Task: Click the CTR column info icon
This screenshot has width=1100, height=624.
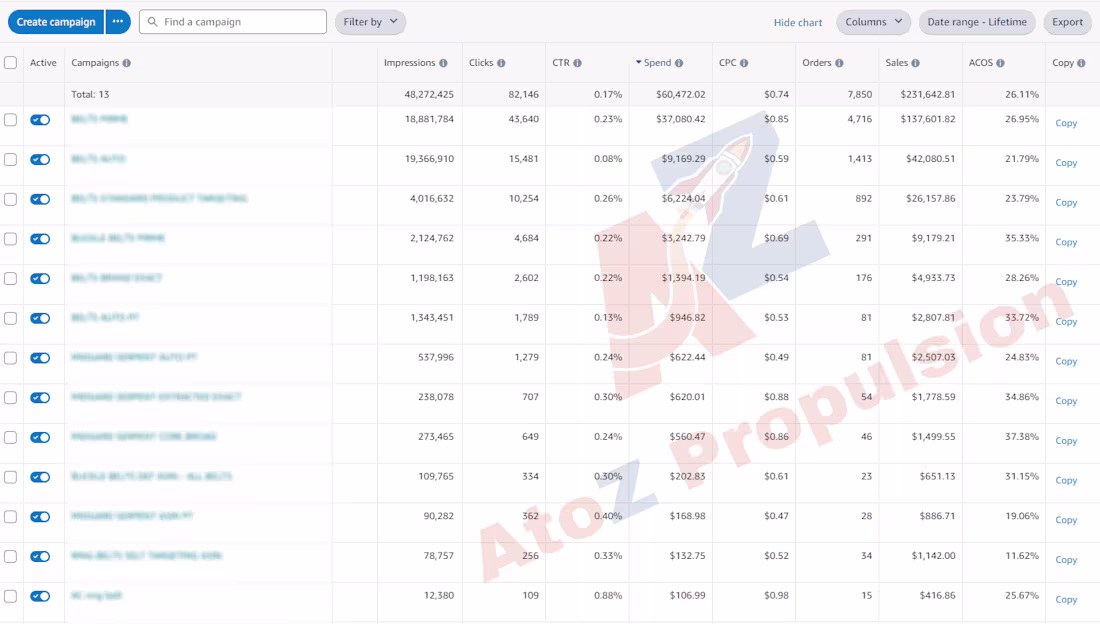Action: [577, 63]
